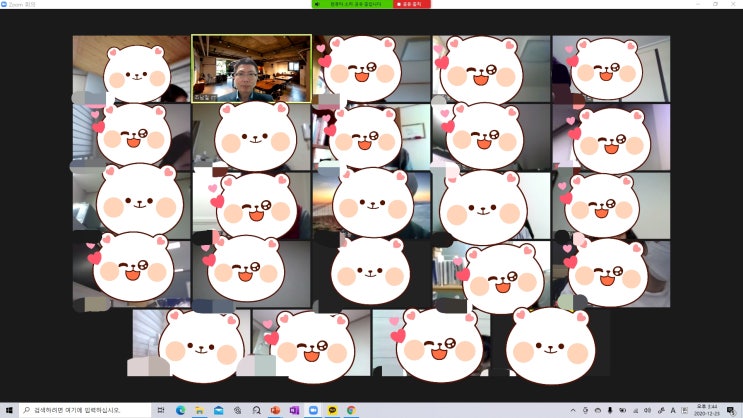Open the taskbar clock and date
The image size is (743, 418).
tap(707, 410)
